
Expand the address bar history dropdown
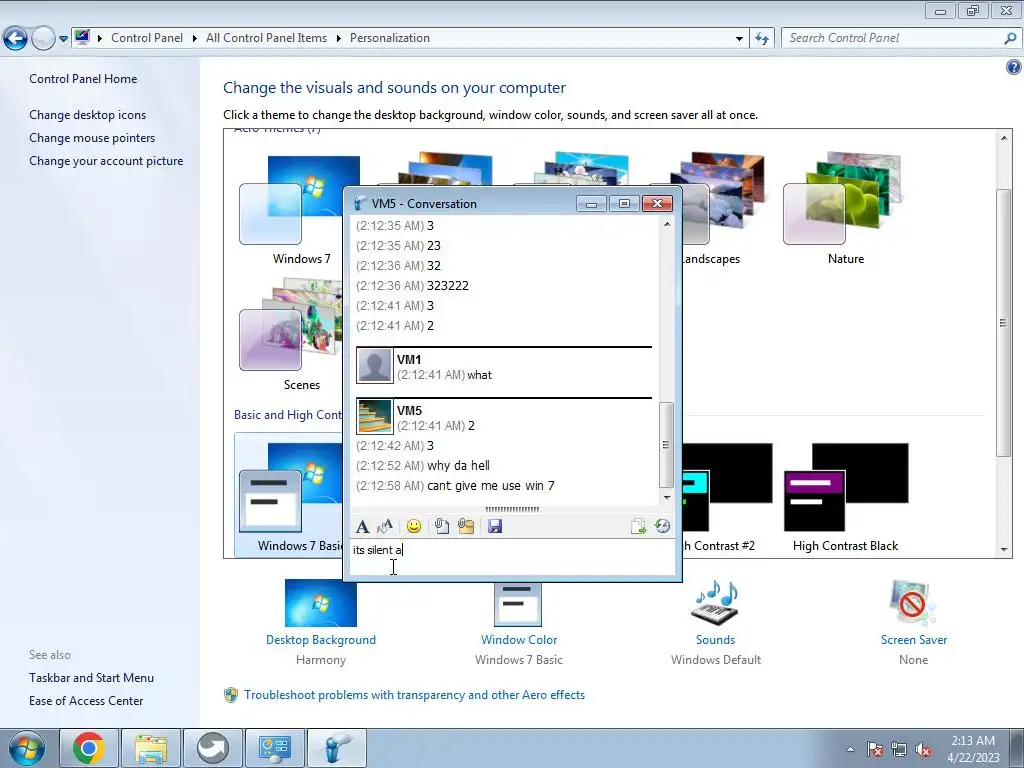click(739, 39)
